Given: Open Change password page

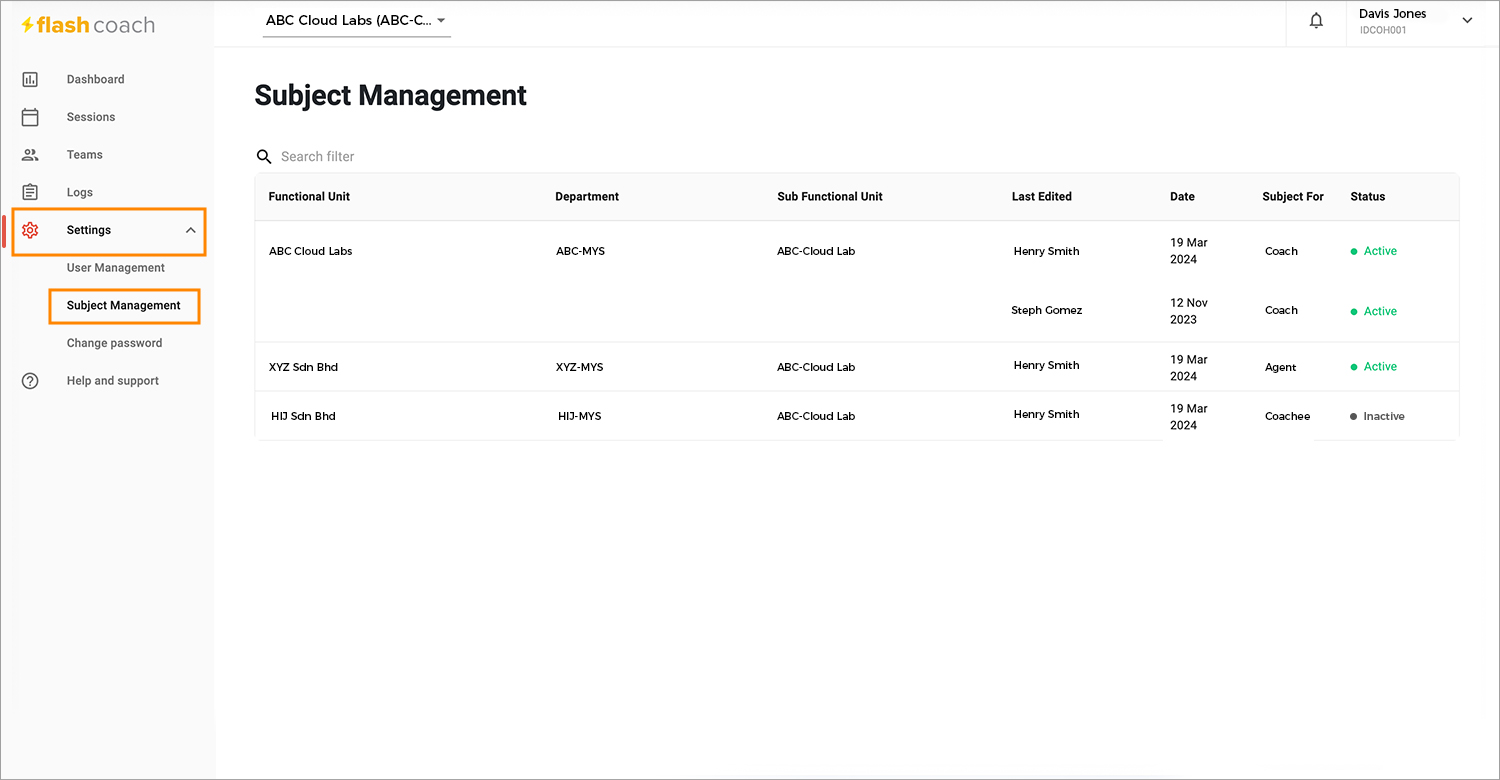Looking at the screenshot, I should (x=114, y=343).
